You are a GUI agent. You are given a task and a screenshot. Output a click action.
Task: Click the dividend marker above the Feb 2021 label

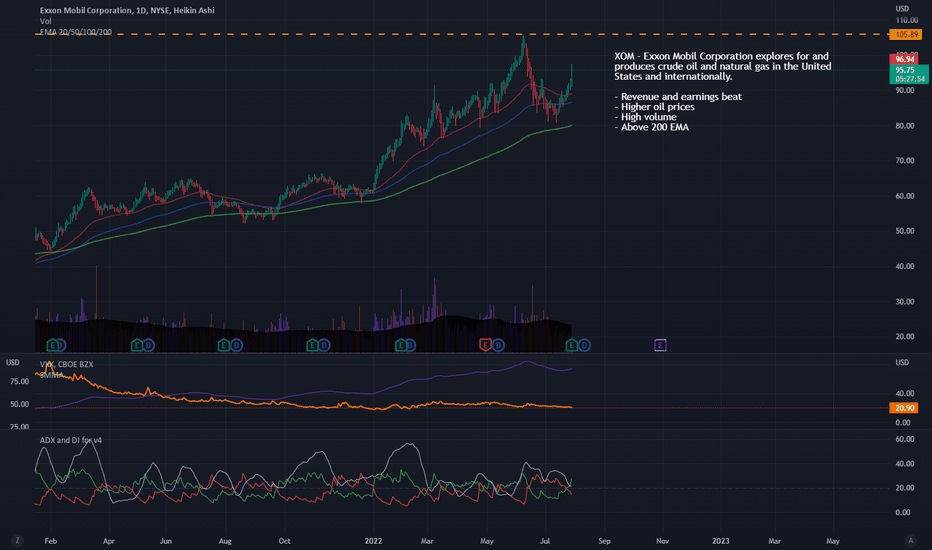(61, 345)
